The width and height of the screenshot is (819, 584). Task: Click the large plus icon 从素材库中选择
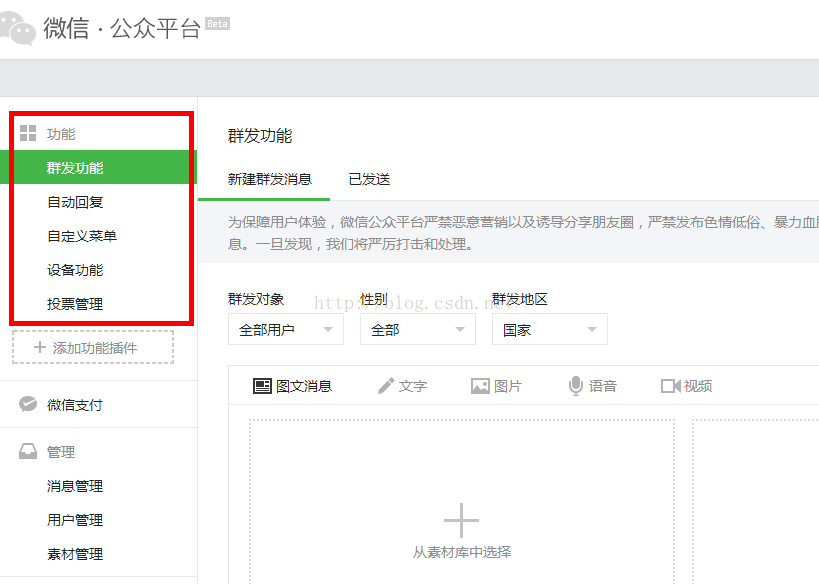(461, 520)
